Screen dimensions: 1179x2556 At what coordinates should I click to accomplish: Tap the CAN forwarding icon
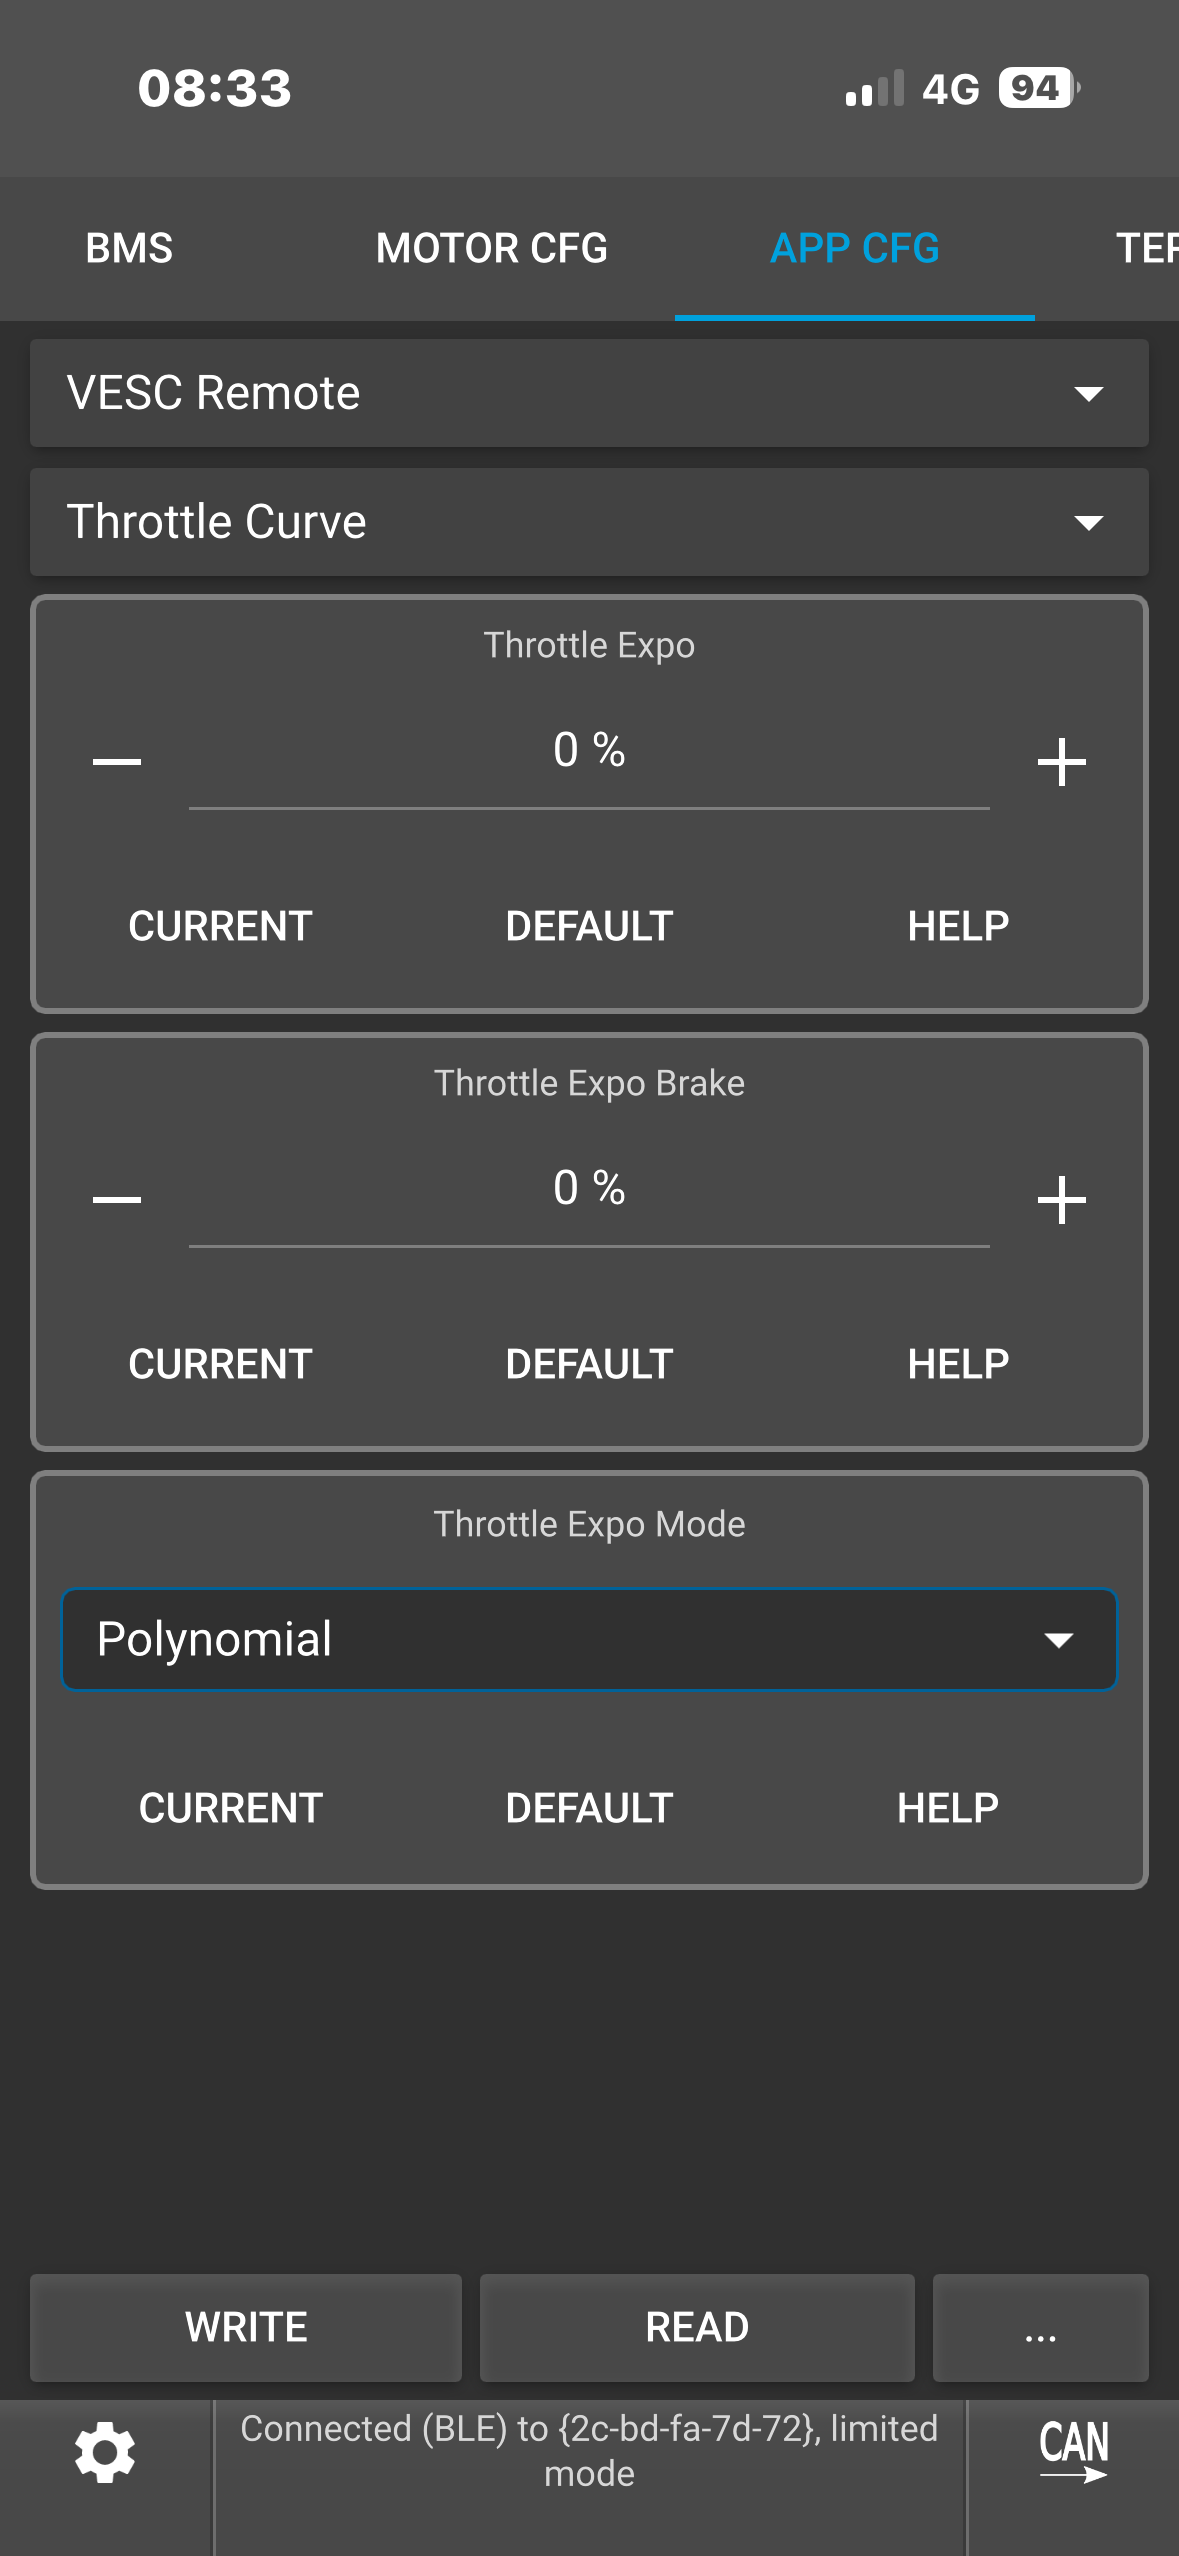point(1073,2450)
